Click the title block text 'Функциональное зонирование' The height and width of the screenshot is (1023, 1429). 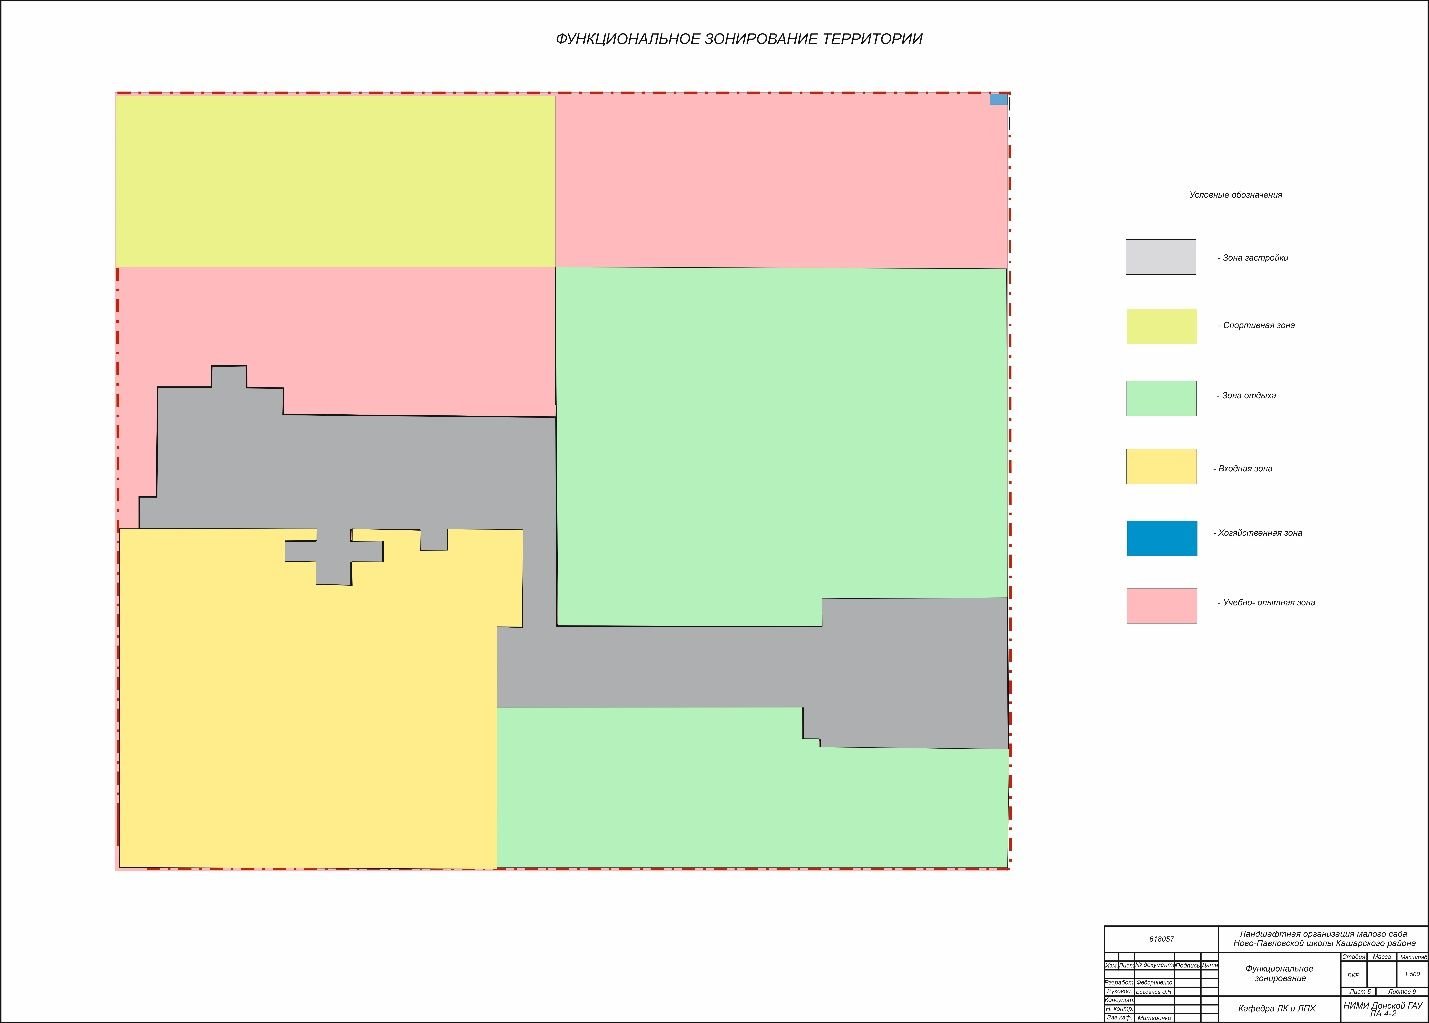[1279, 973]
